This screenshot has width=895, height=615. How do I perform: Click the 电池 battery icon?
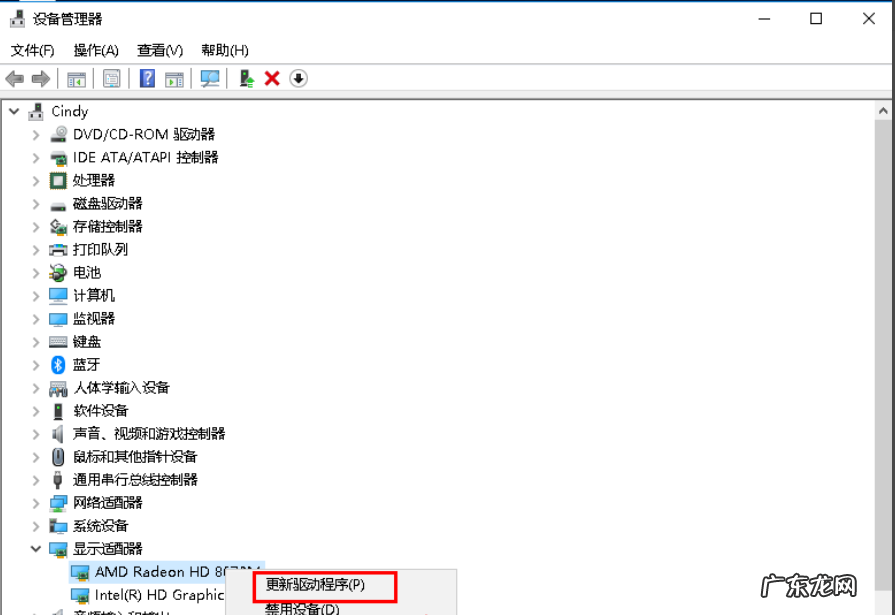click(58, 273)
